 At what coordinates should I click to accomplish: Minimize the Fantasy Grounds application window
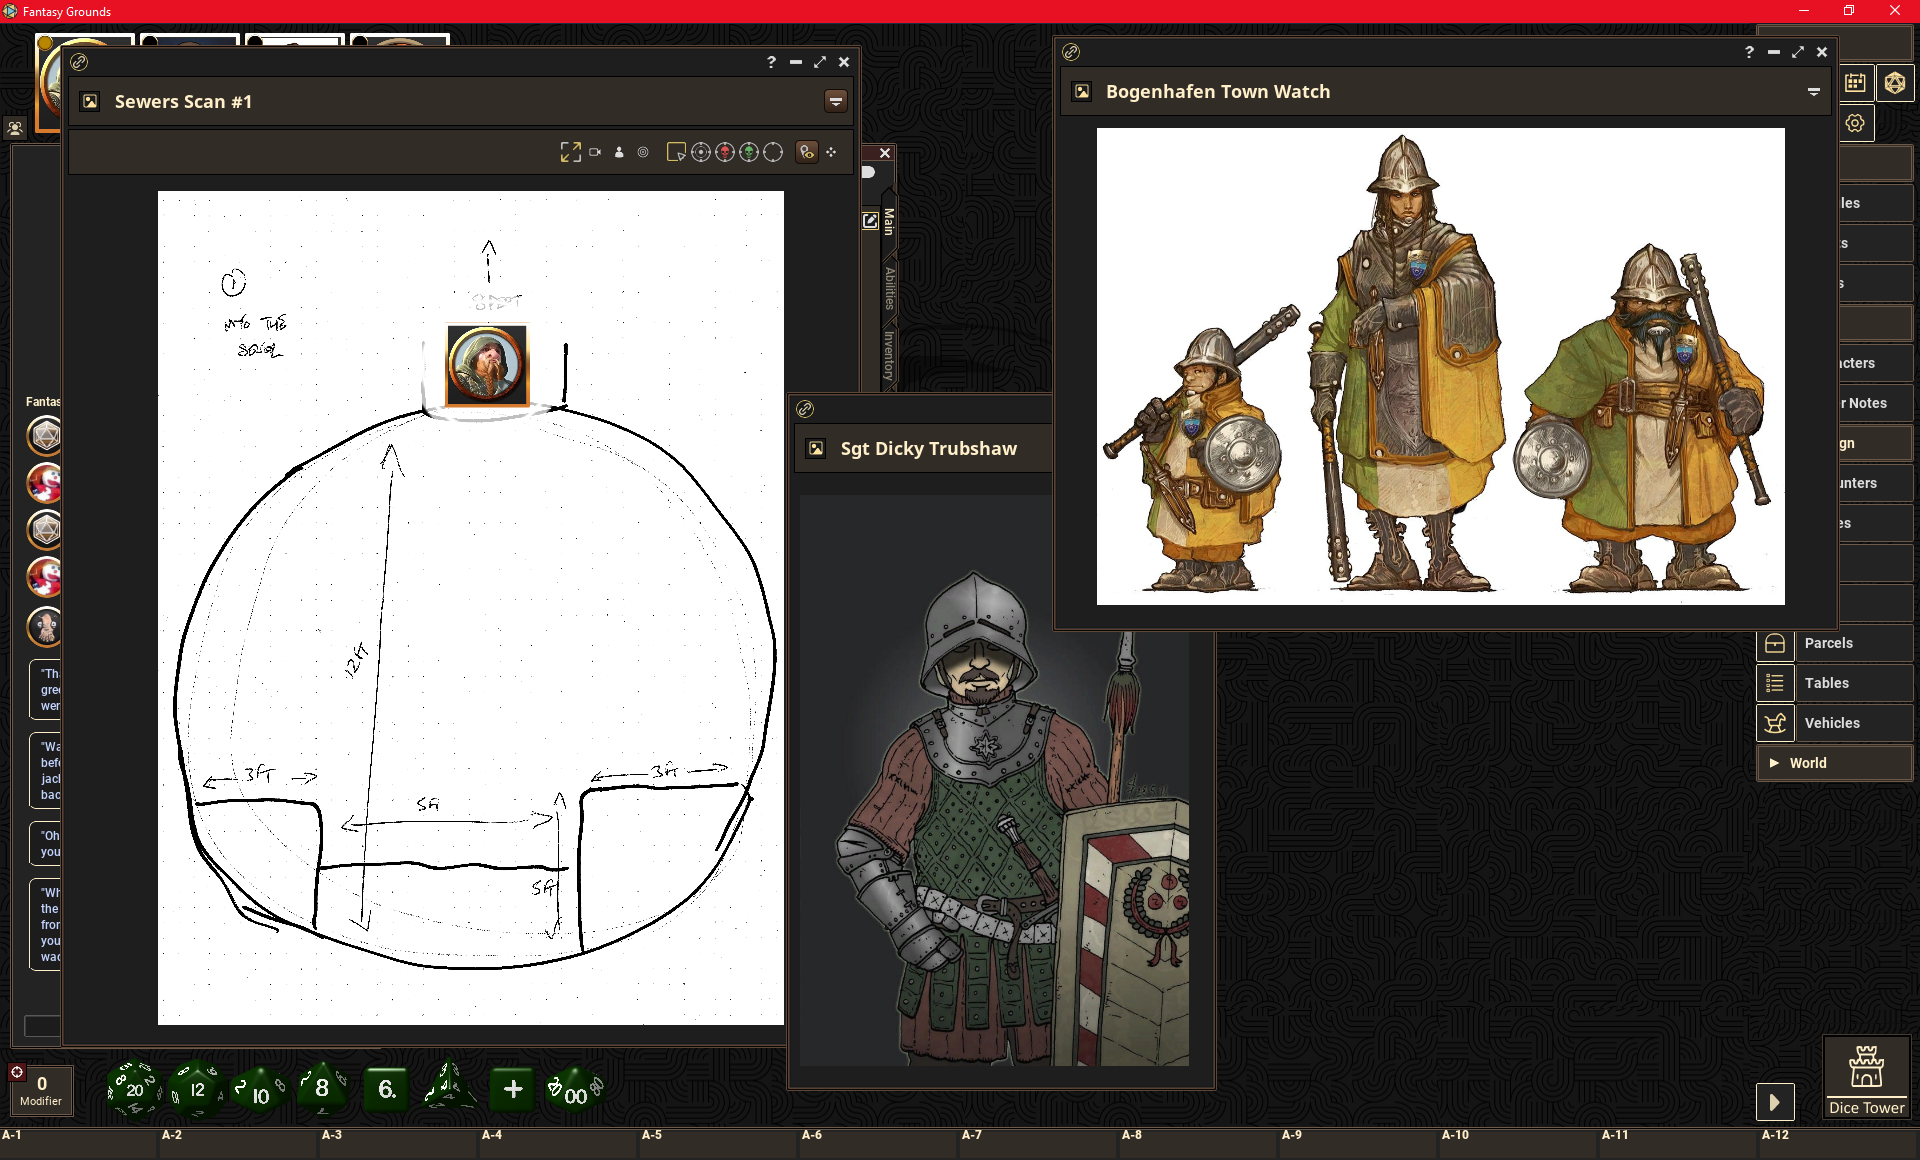(1804, 11)
